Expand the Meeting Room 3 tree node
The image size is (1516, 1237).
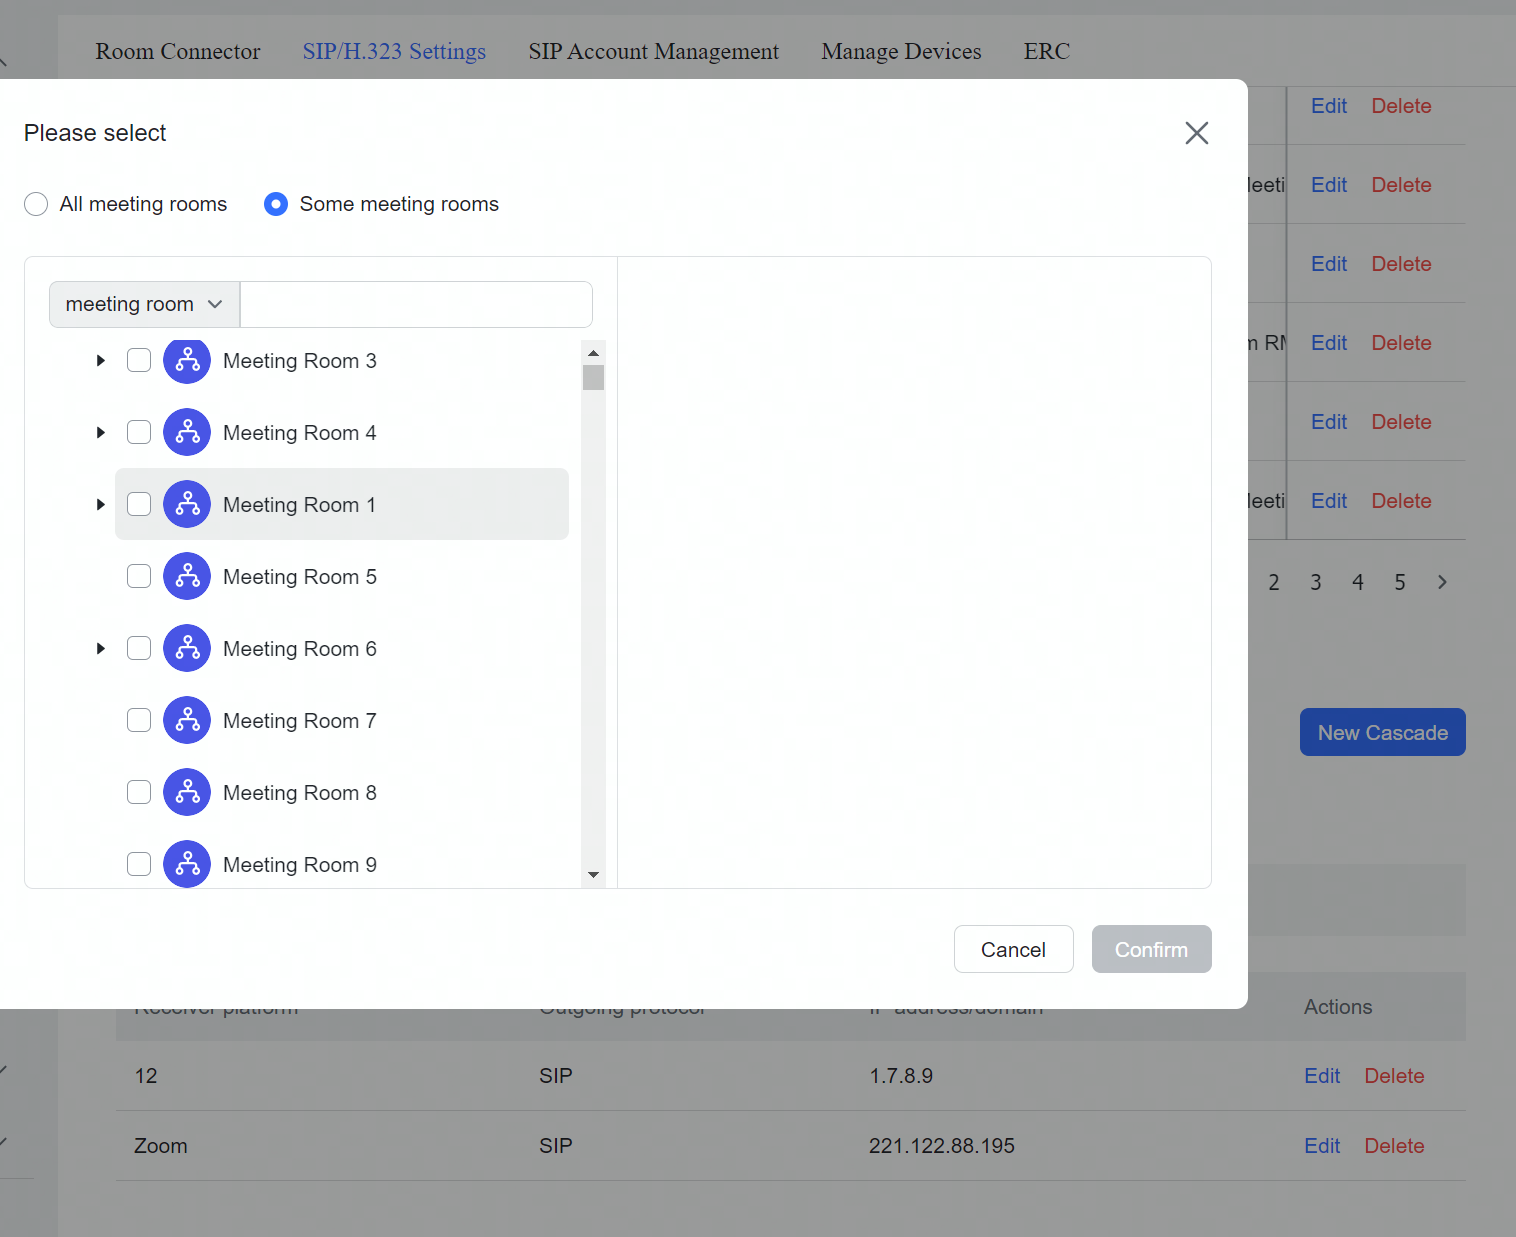[100, 360]
